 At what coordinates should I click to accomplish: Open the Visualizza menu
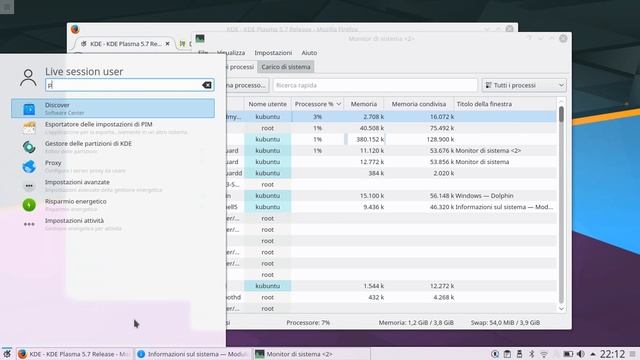[231, 53]
